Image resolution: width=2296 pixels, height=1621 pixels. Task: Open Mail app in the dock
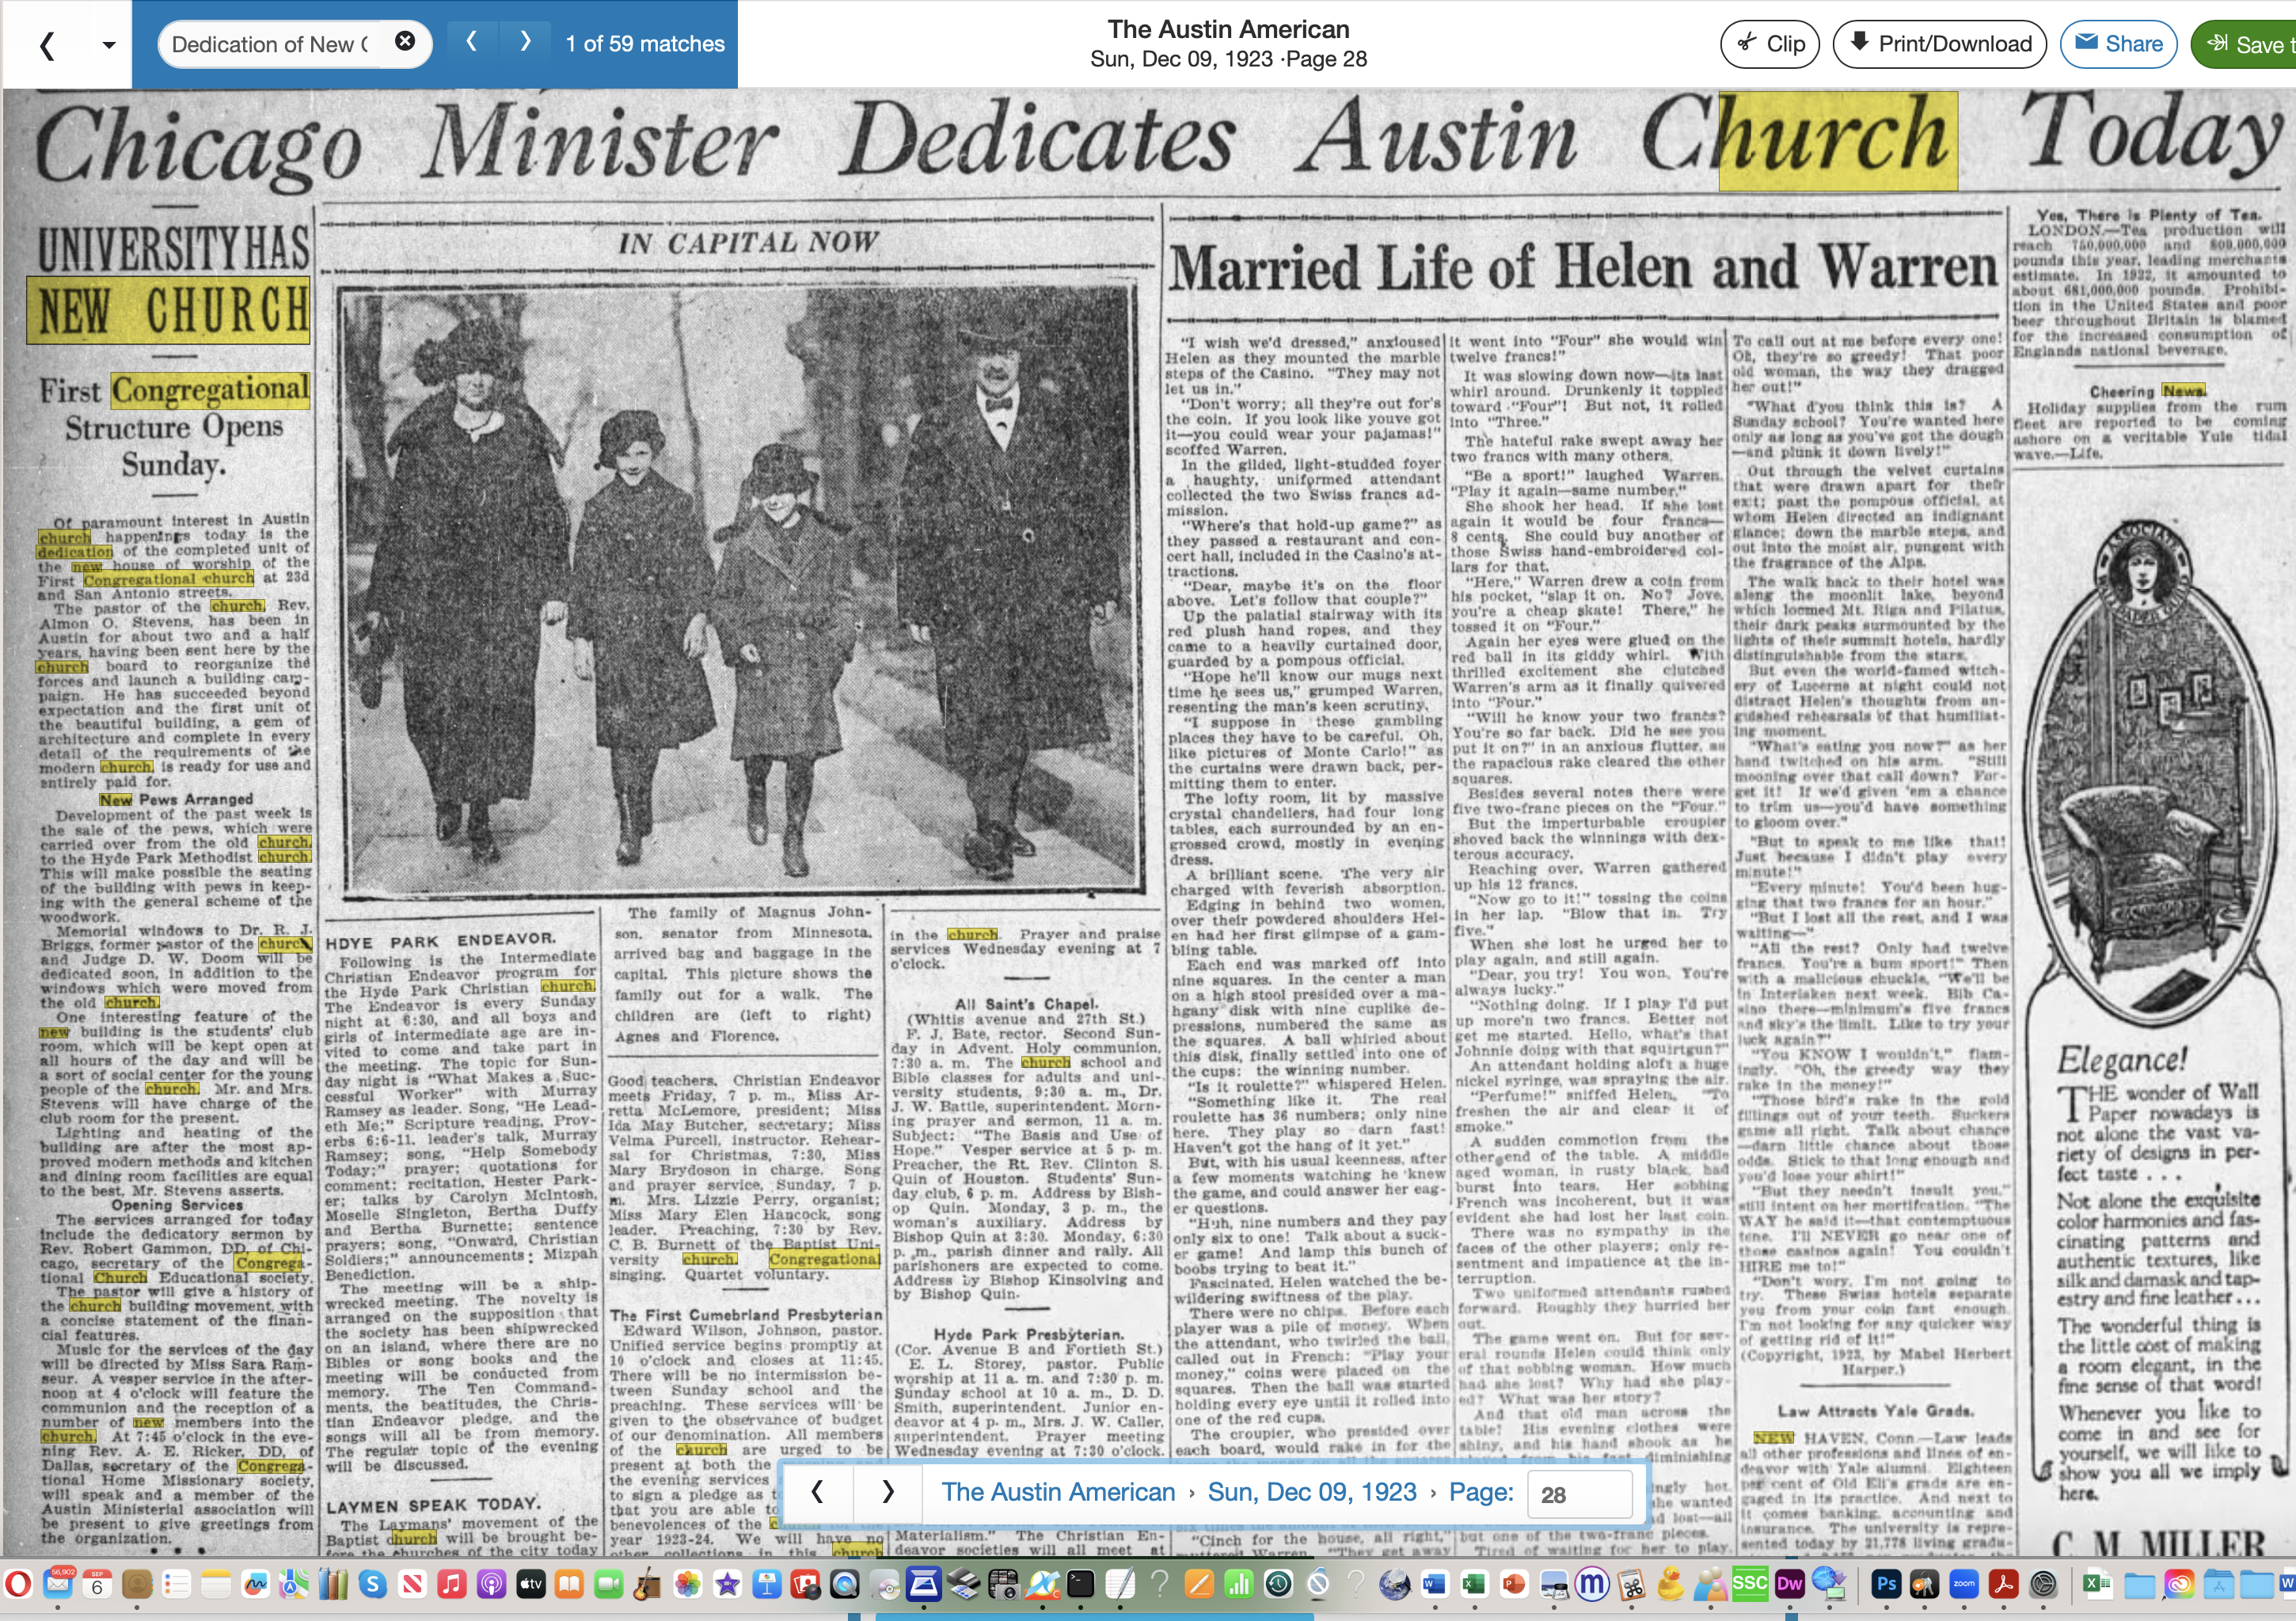pyautogui.click(x=58, y=1584)
